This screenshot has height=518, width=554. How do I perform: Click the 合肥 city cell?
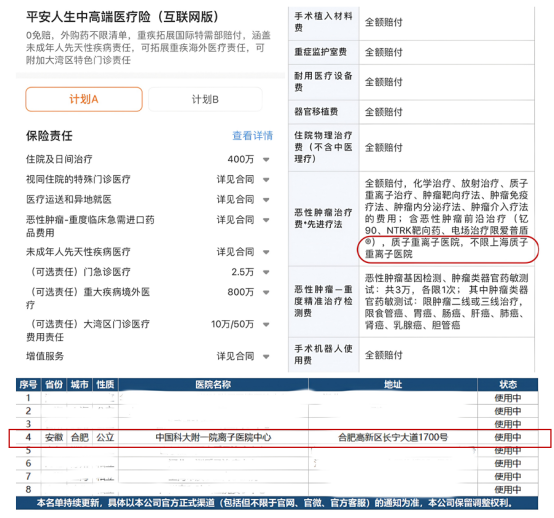click(79, 437)
